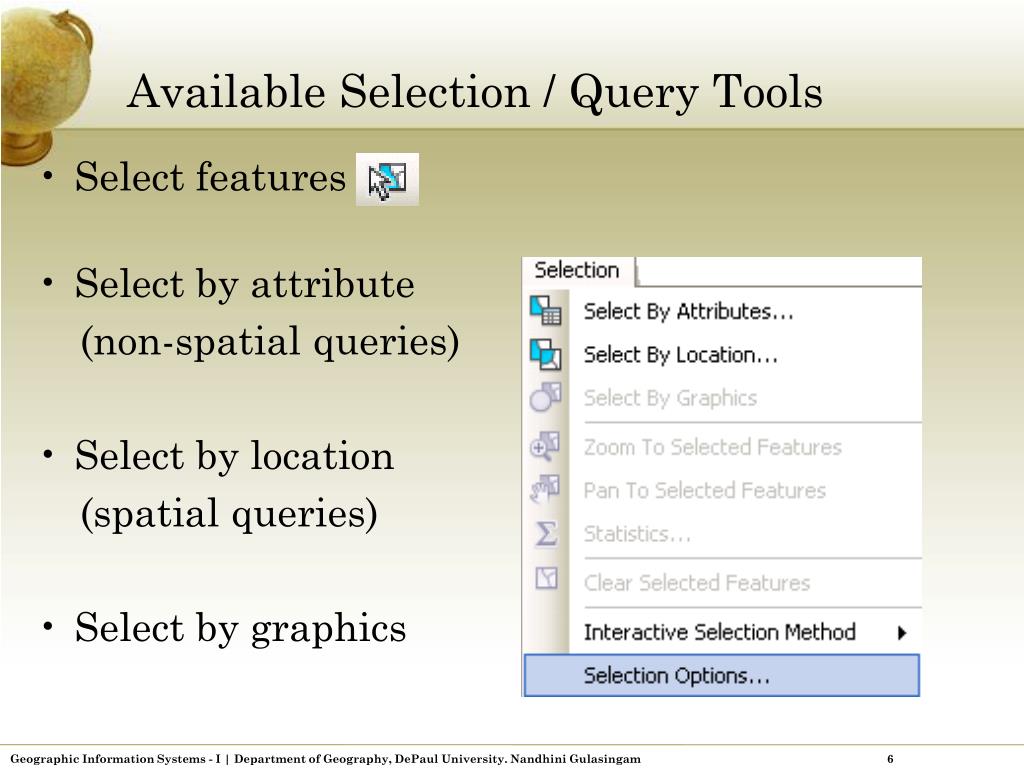The height and width of the screenshot is (768, 1024).
Task: Click the slide number 6 in footer
Action: (x=890, y=759)
